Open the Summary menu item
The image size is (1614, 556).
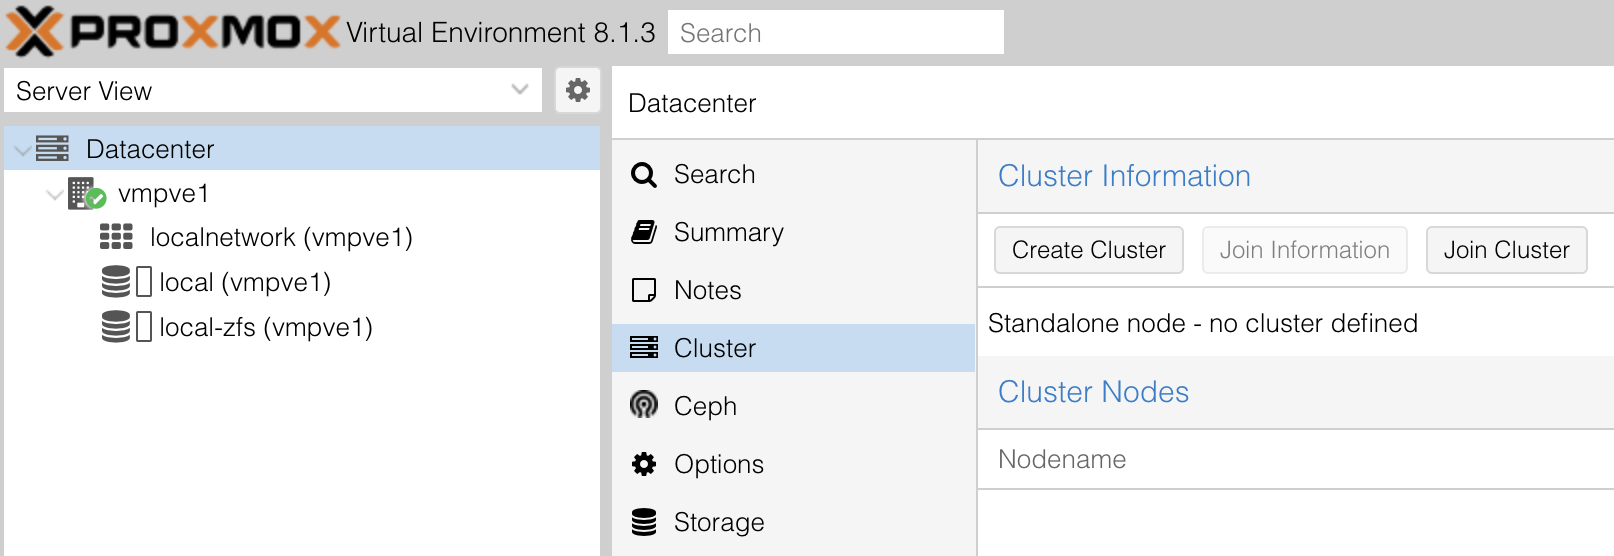728,232
